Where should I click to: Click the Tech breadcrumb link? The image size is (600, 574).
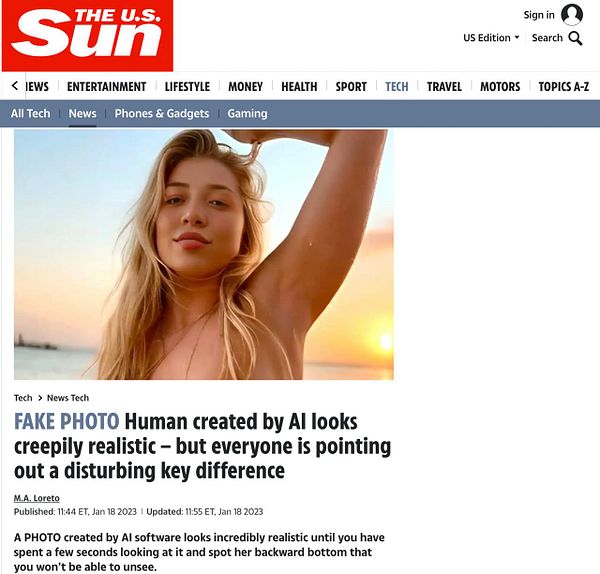coord(23,398)
